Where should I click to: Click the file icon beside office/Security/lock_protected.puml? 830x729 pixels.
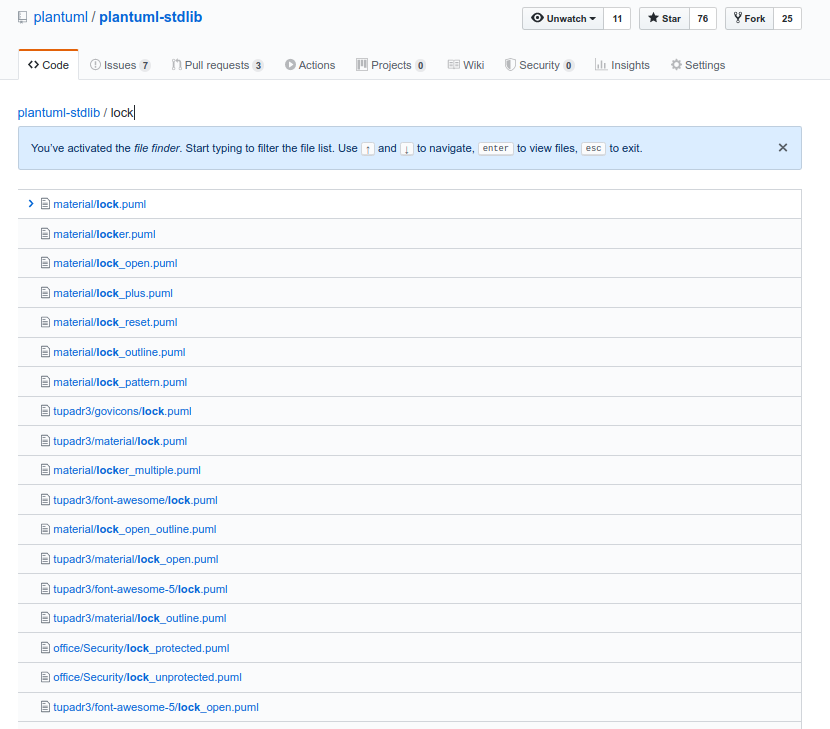point(45,648)
